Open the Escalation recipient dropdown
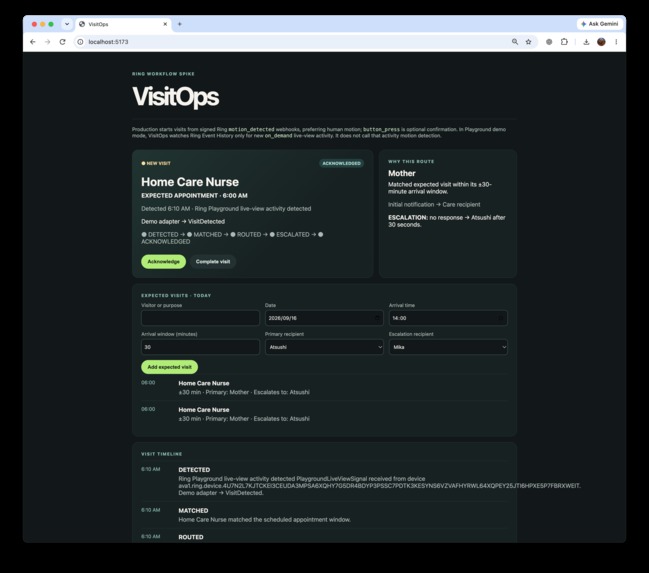Image resolution: width=649 pixels, height=573 pixels. point(448,347)
